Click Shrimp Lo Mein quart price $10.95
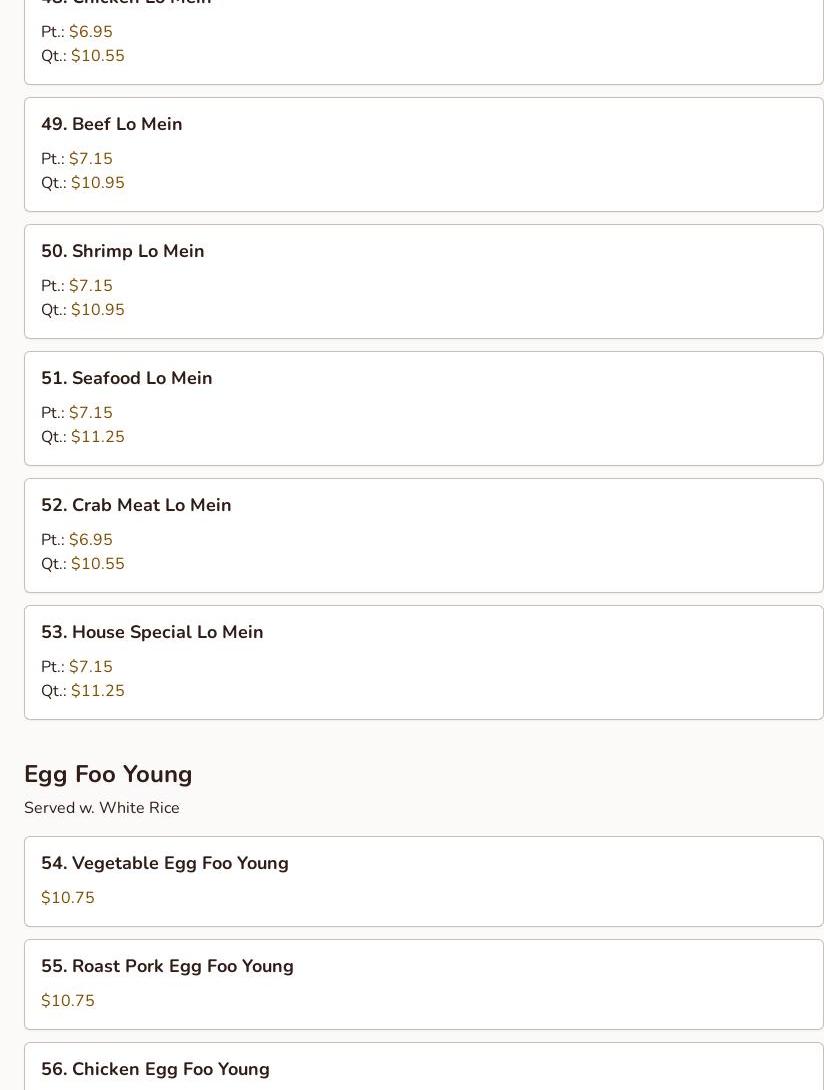The width and height of the screenshot is (824, 1090). click(x=97, y=309)
